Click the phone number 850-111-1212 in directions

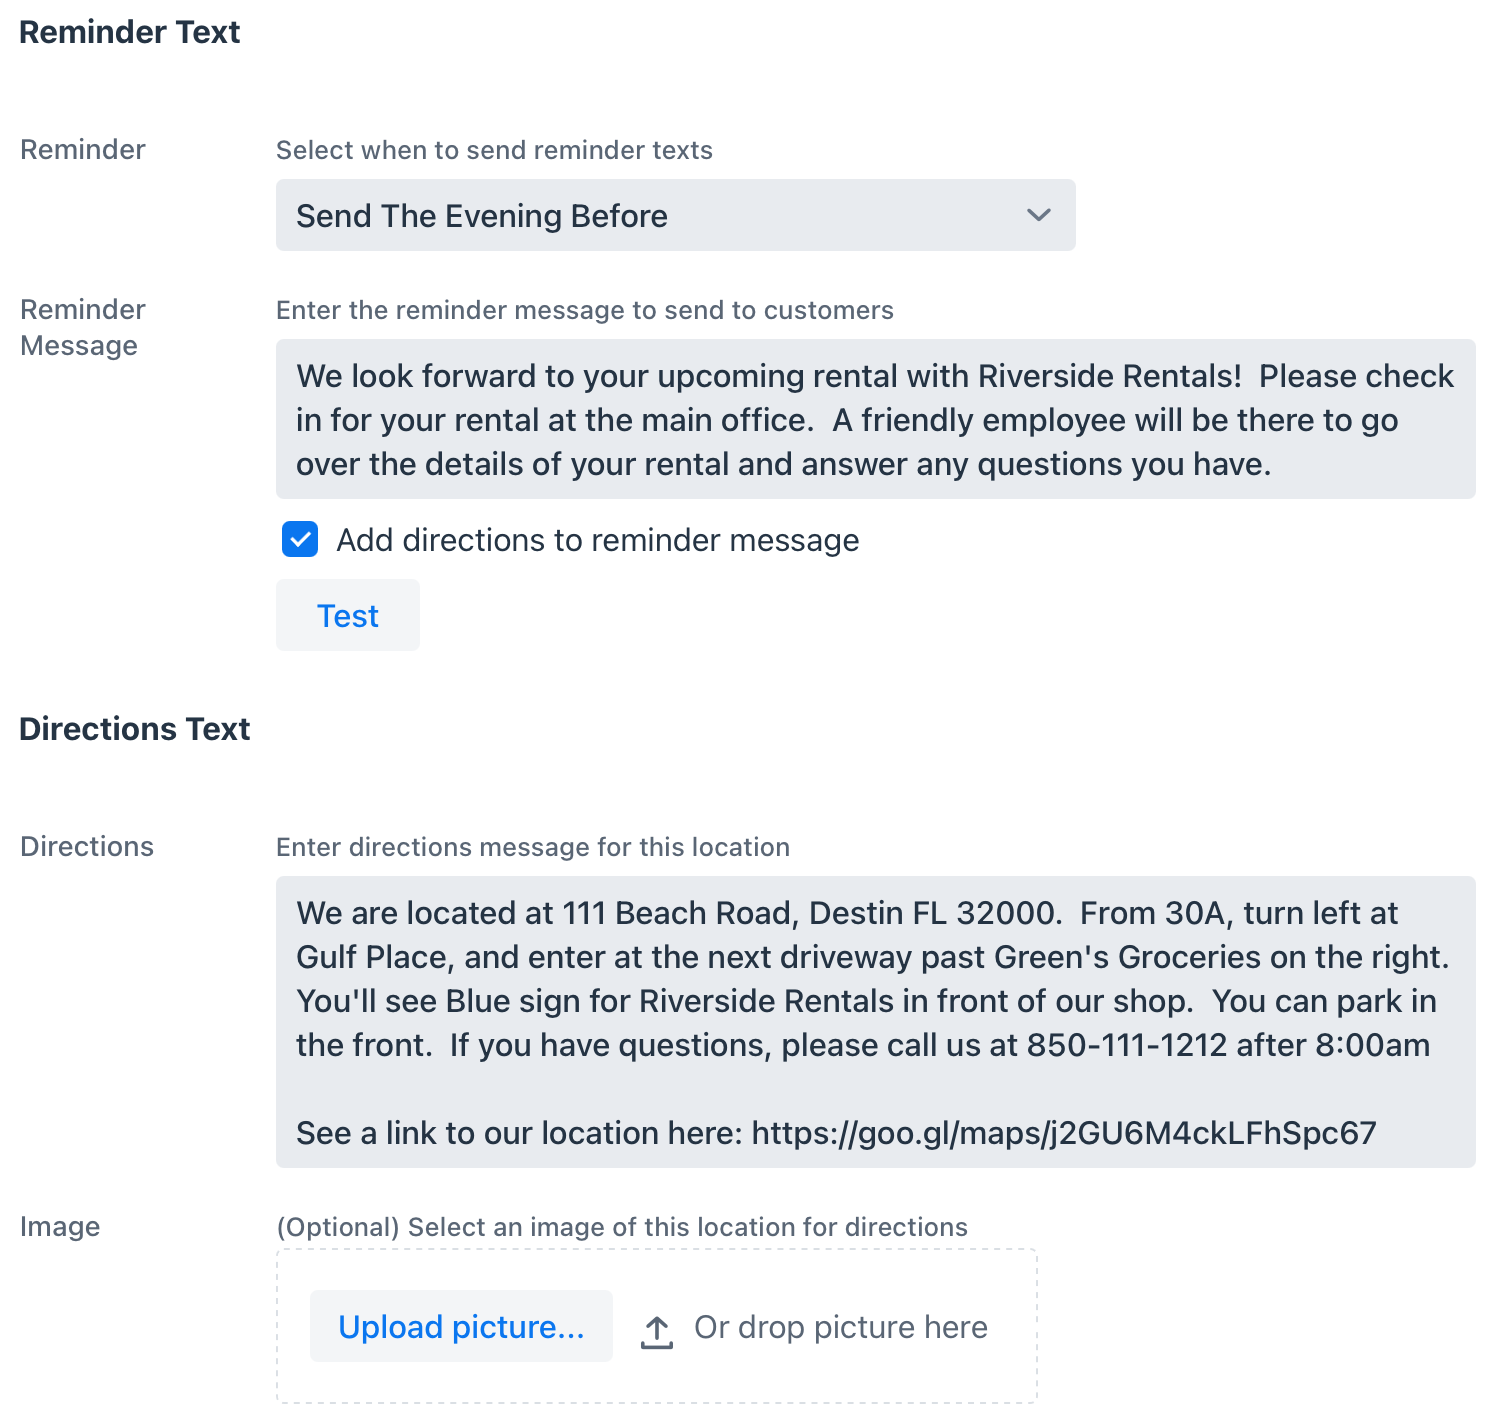click(x=1127, y=1045)
